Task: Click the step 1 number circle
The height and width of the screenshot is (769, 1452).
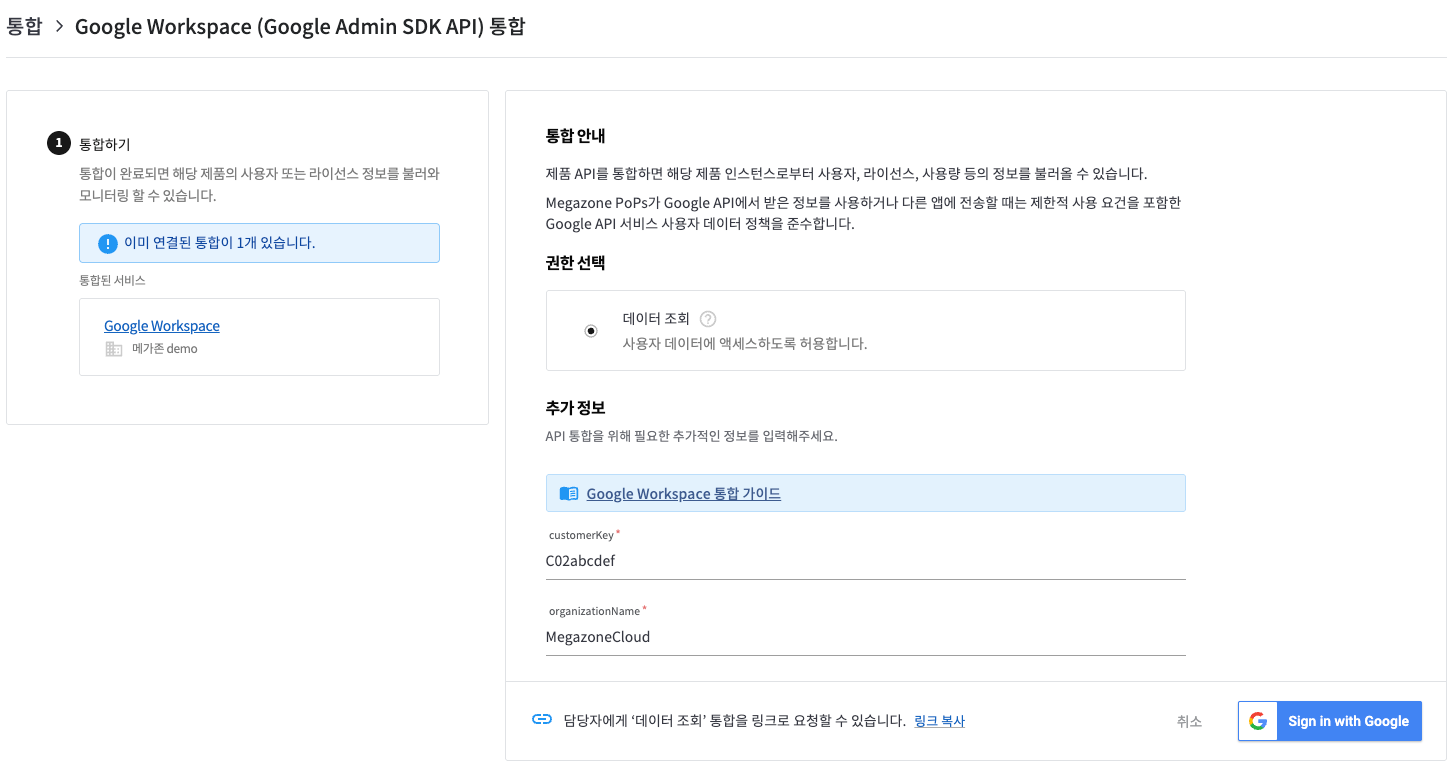Action: tap(59, 144)
